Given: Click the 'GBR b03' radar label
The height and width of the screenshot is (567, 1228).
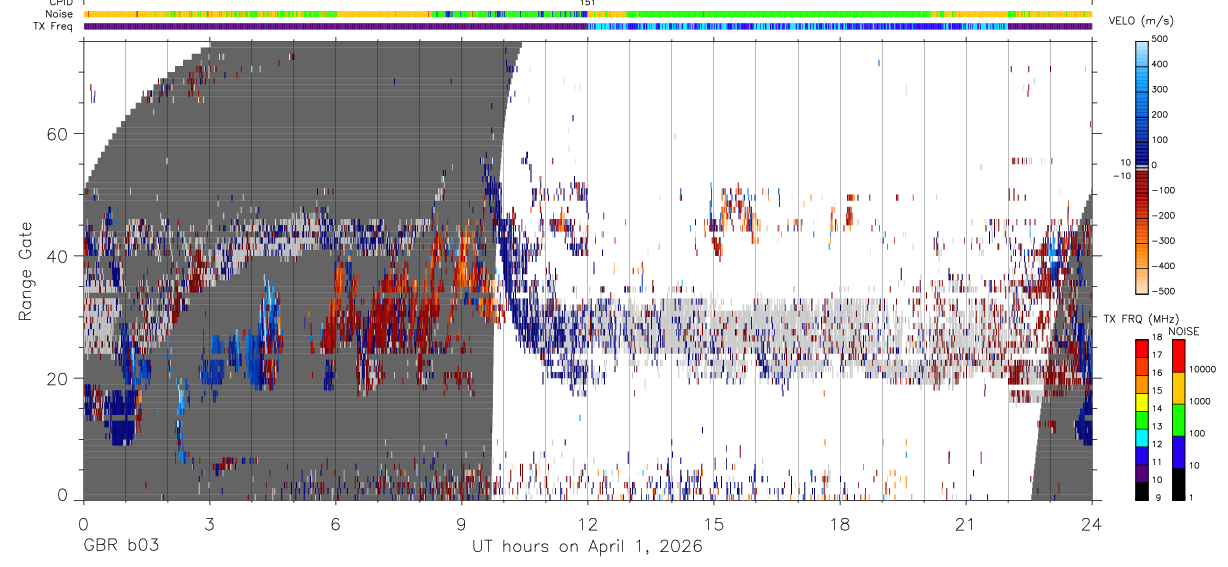Looking at the screenshot, I should pyautogui.click(x=120, y=546).
